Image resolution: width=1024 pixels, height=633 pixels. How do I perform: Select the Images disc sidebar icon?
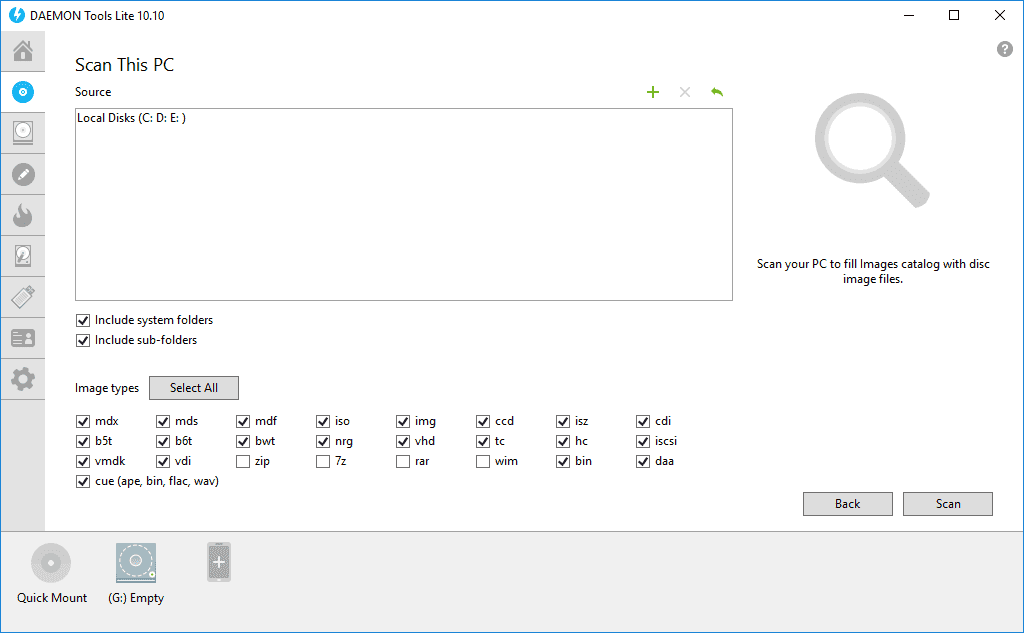[x=23, y=92]
